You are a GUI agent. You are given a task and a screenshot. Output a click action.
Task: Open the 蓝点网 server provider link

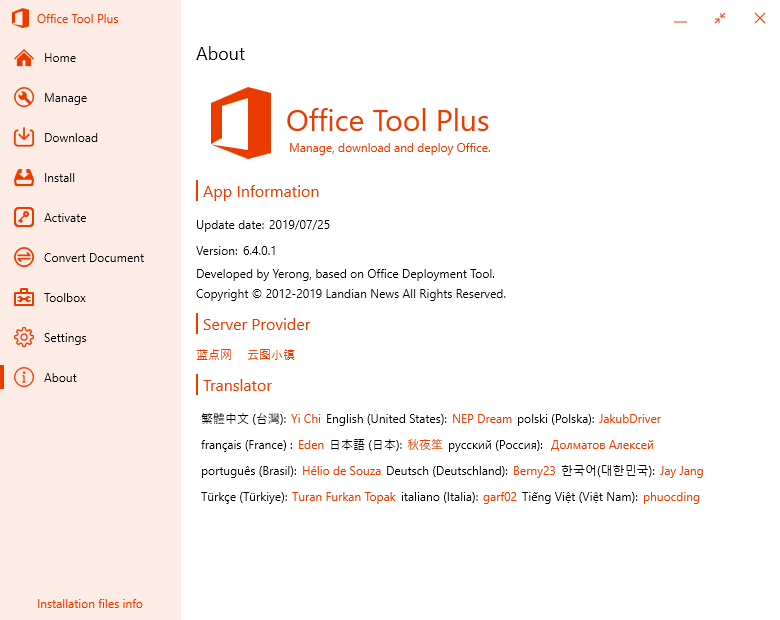tap(214, 354)
